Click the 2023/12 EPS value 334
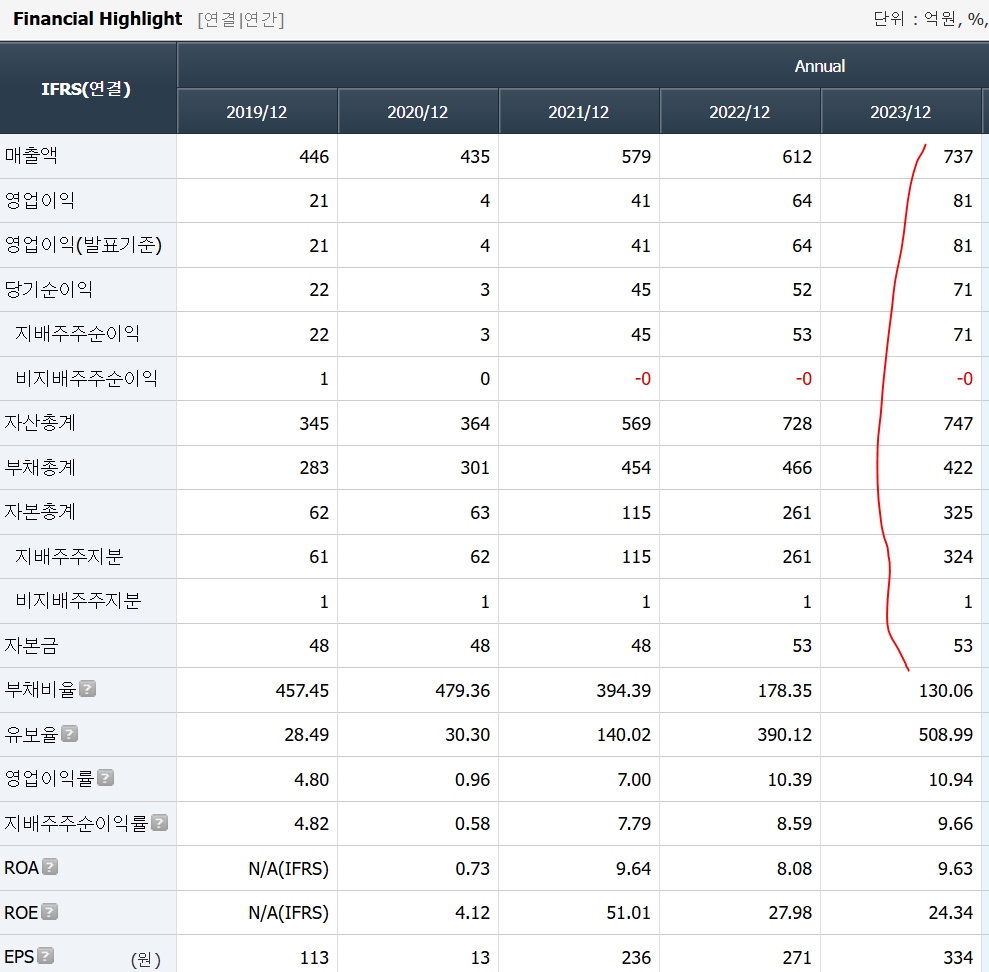Screen dimensions: 989x972 [957, 958]
